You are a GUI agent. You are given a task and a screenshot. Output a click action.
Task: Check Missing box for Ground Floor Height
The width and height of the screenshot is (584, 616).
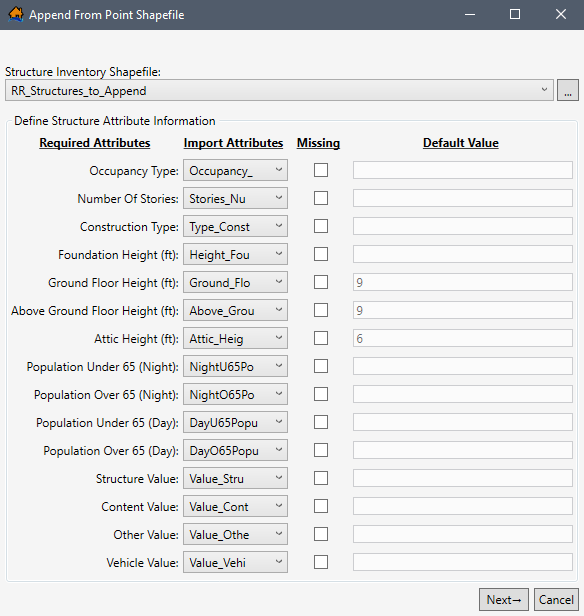click(x=321, y=282)
